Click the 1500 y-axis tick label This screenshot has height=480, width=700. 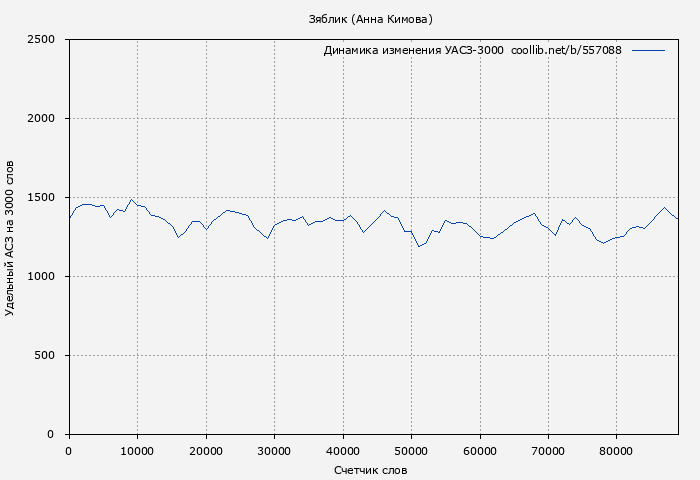[47, 198]
